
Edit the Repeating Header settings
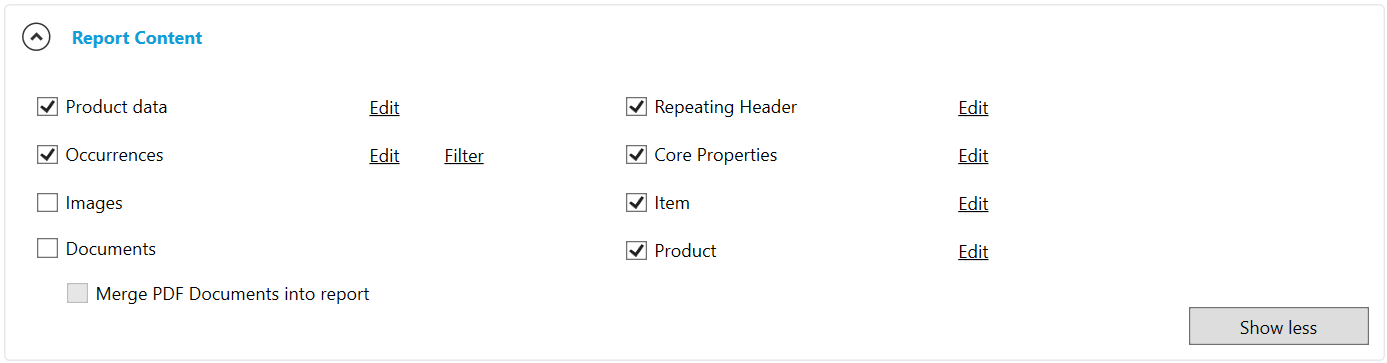[973, 108]
